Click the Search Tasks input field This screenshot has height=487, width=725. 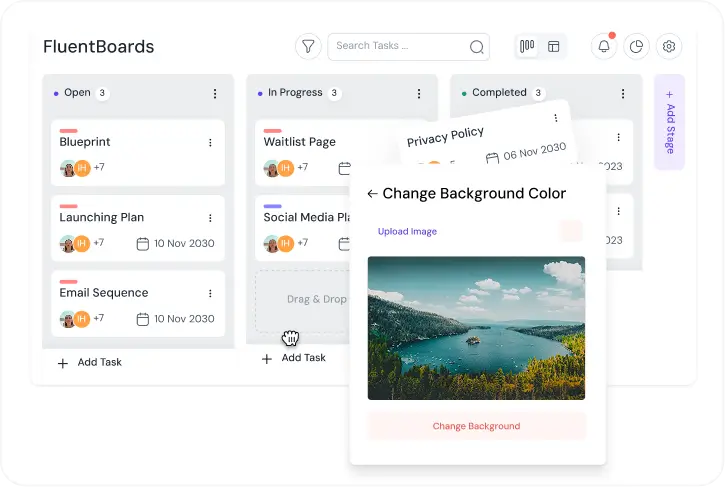point(408,46)
